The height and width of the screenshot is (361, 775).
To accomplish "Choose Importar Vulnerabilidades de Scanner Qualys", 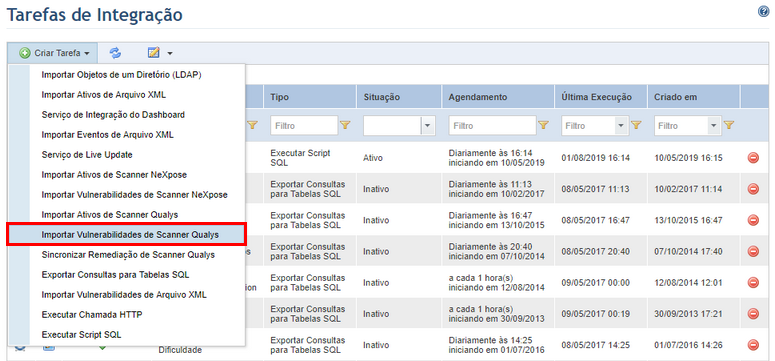I will 127,235.
